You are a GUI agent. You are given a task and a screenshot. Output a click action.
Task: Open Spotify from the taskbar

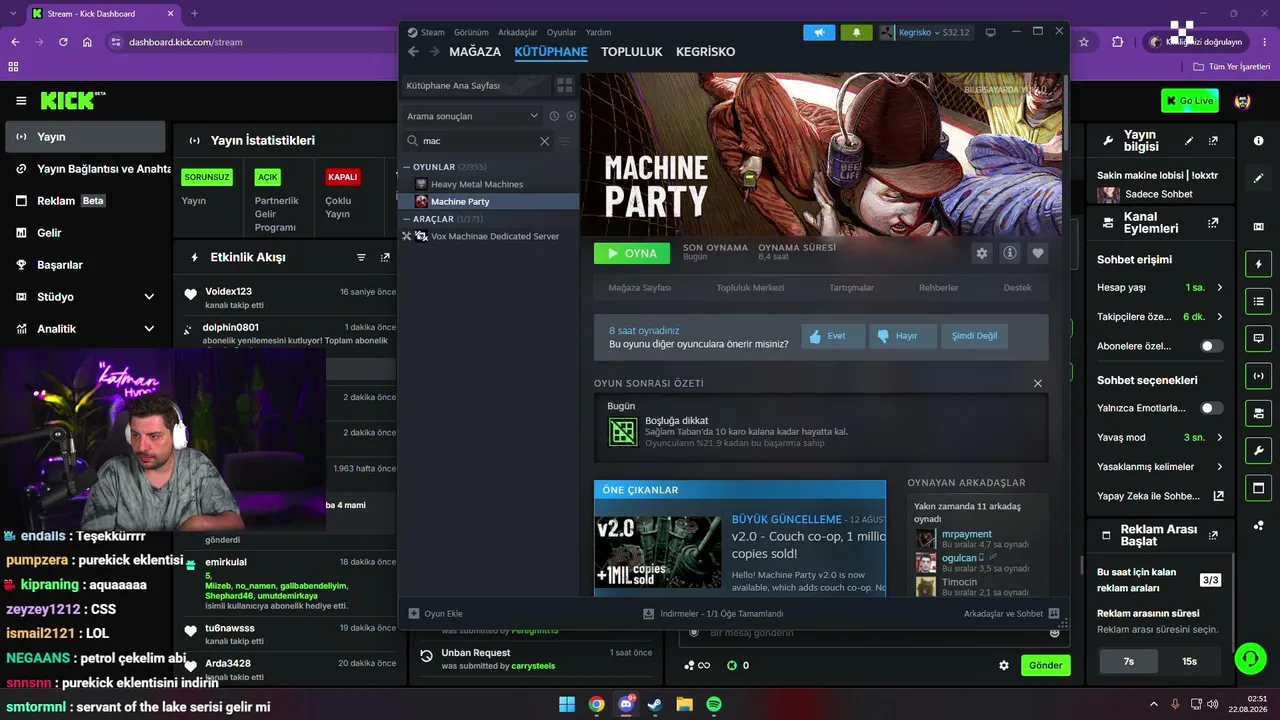(x=714, y=704)
